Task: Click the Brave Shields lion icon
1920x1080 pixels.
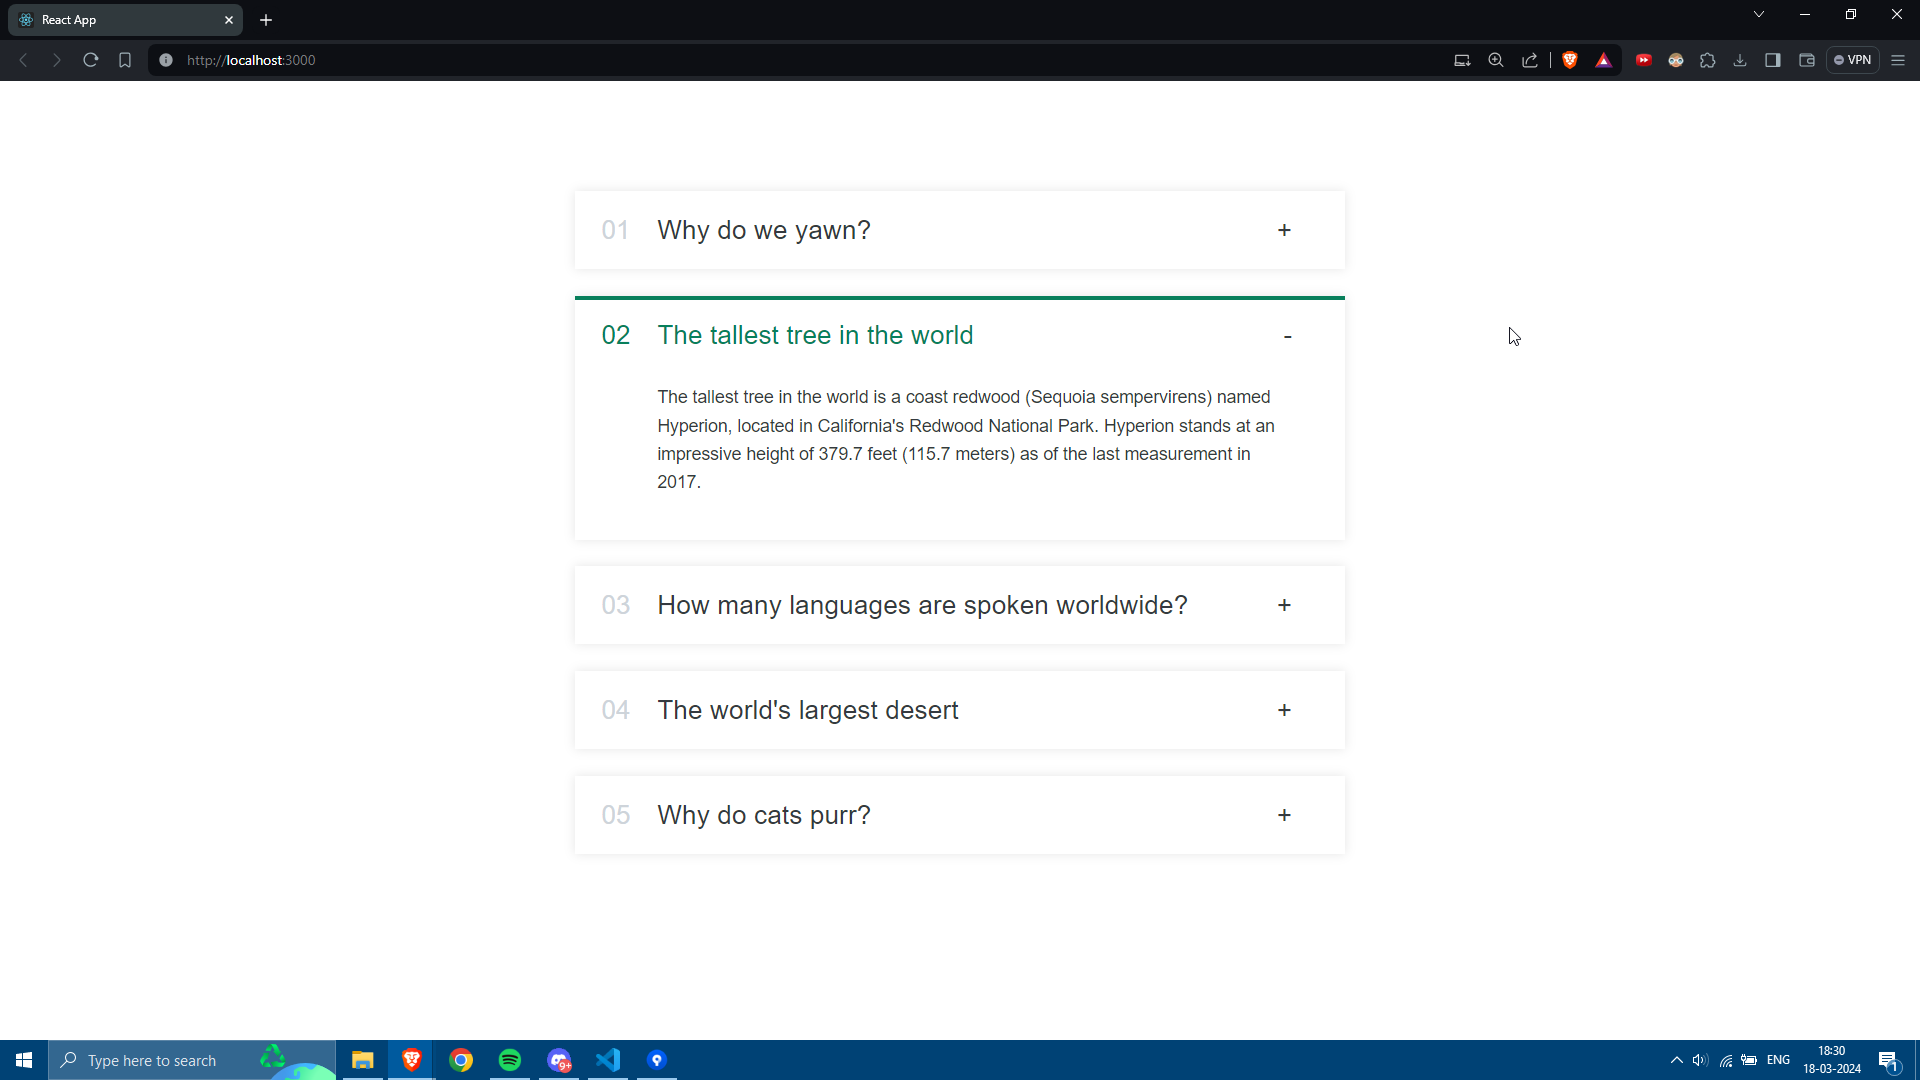Action: click(1570, 60)
